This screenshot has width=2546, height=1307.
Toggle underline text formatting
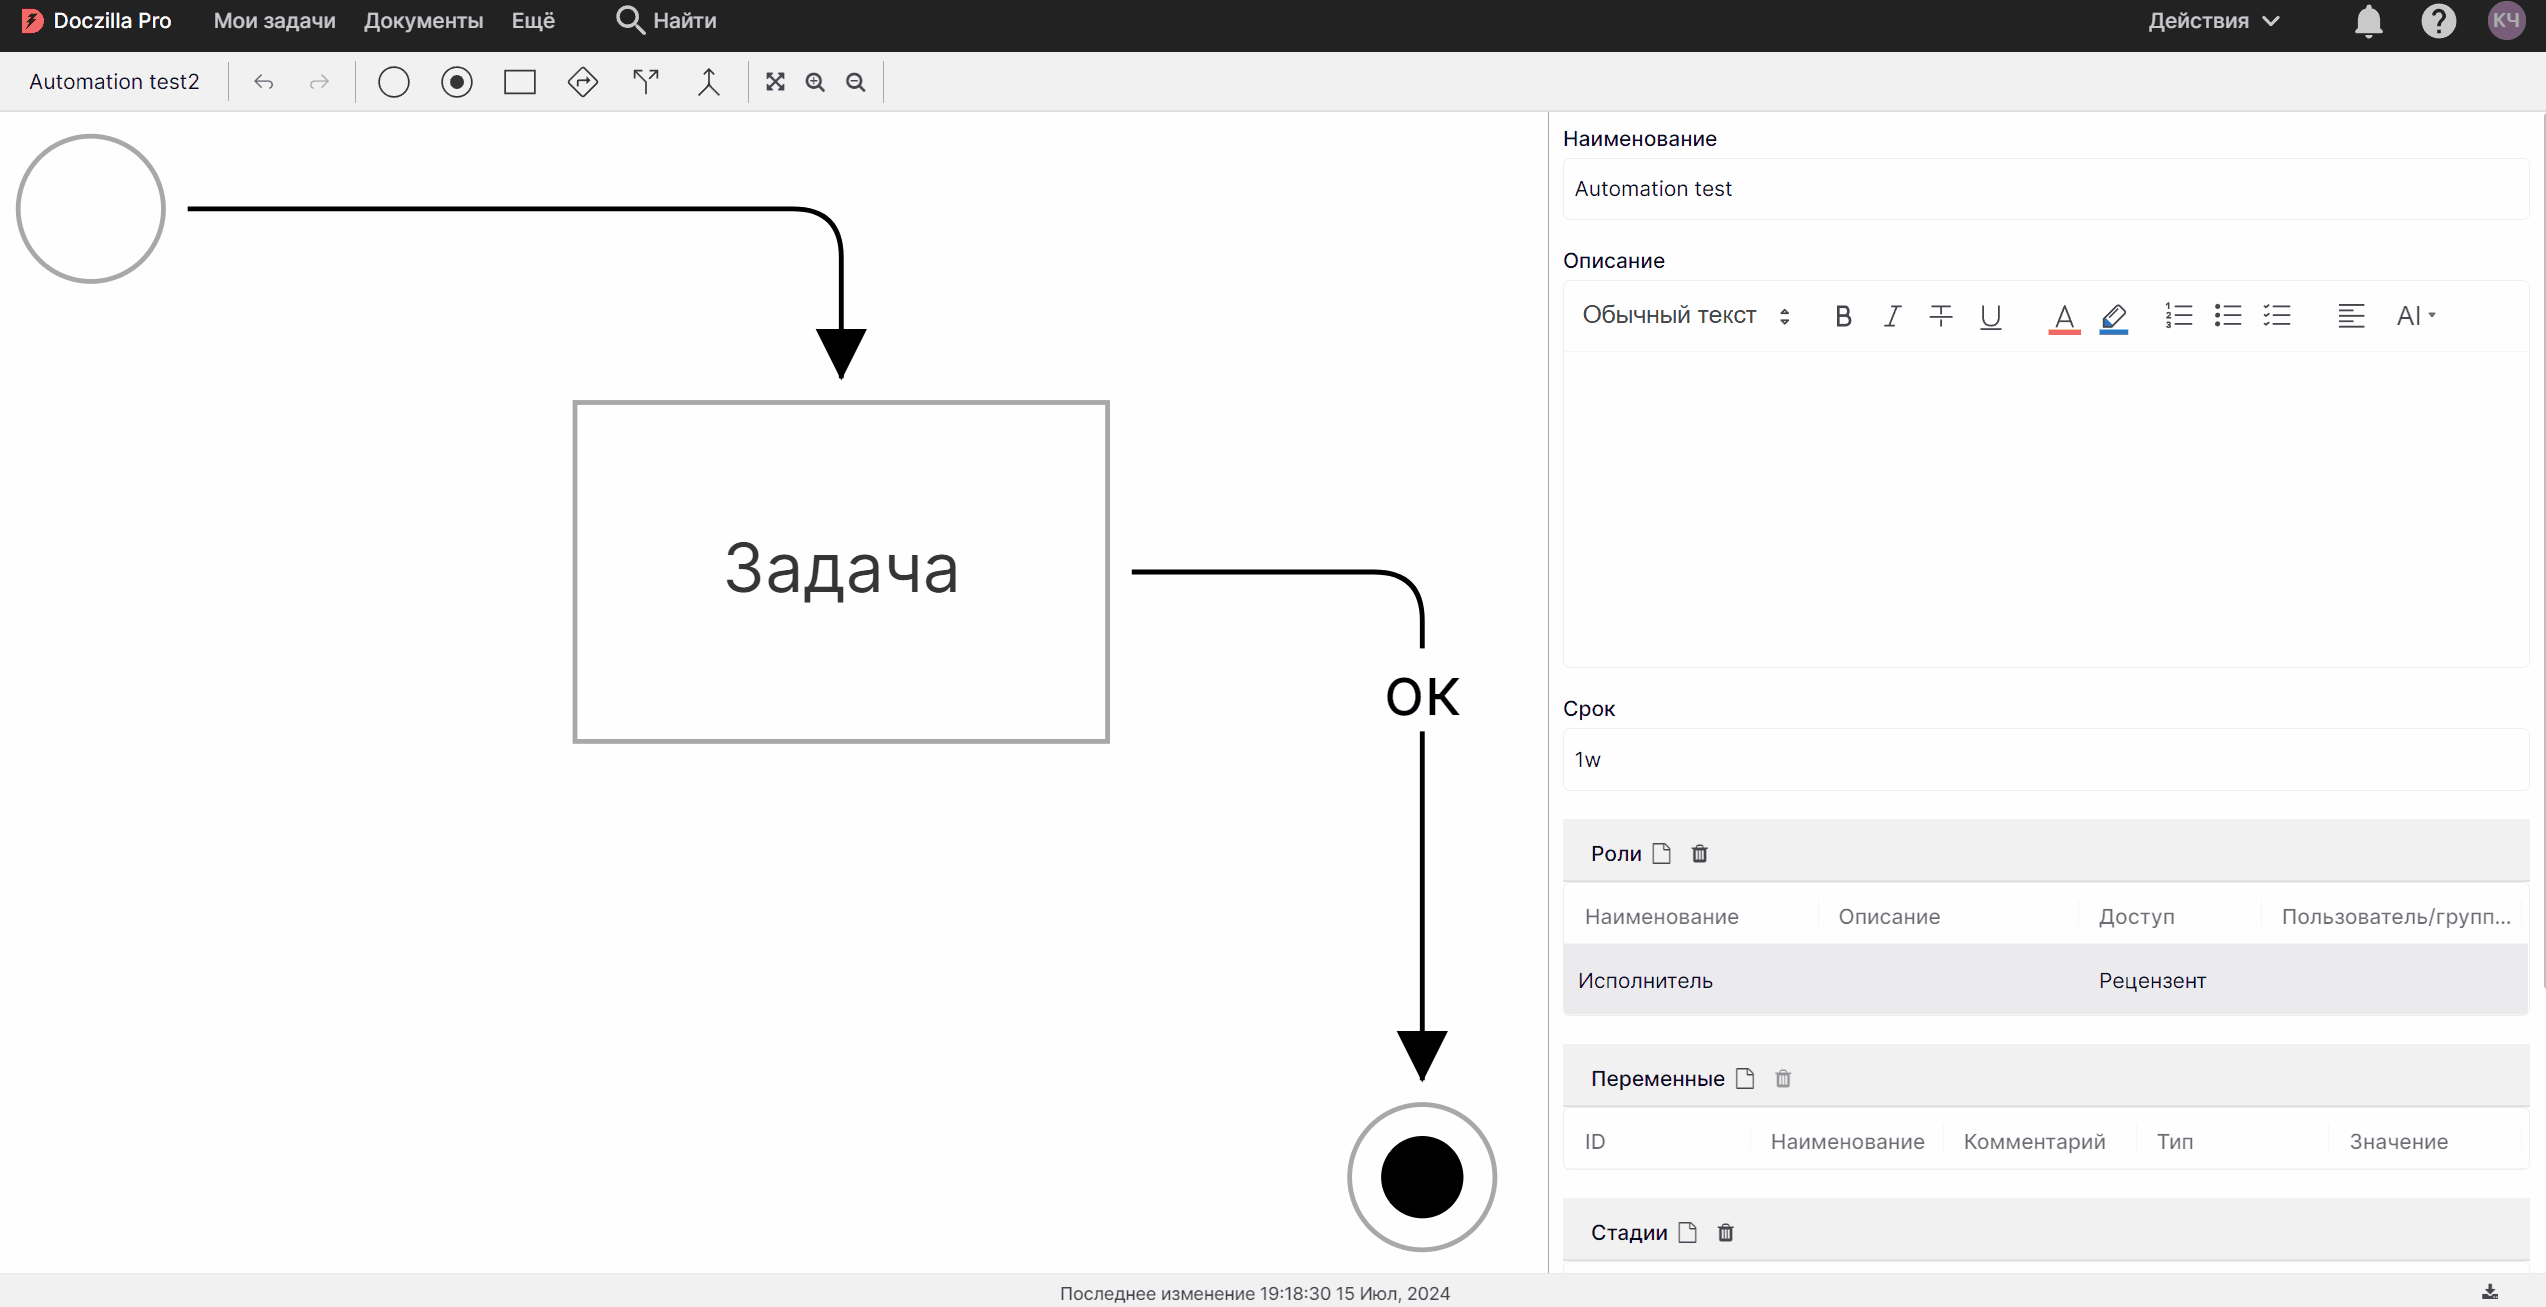coord(1990,316)
